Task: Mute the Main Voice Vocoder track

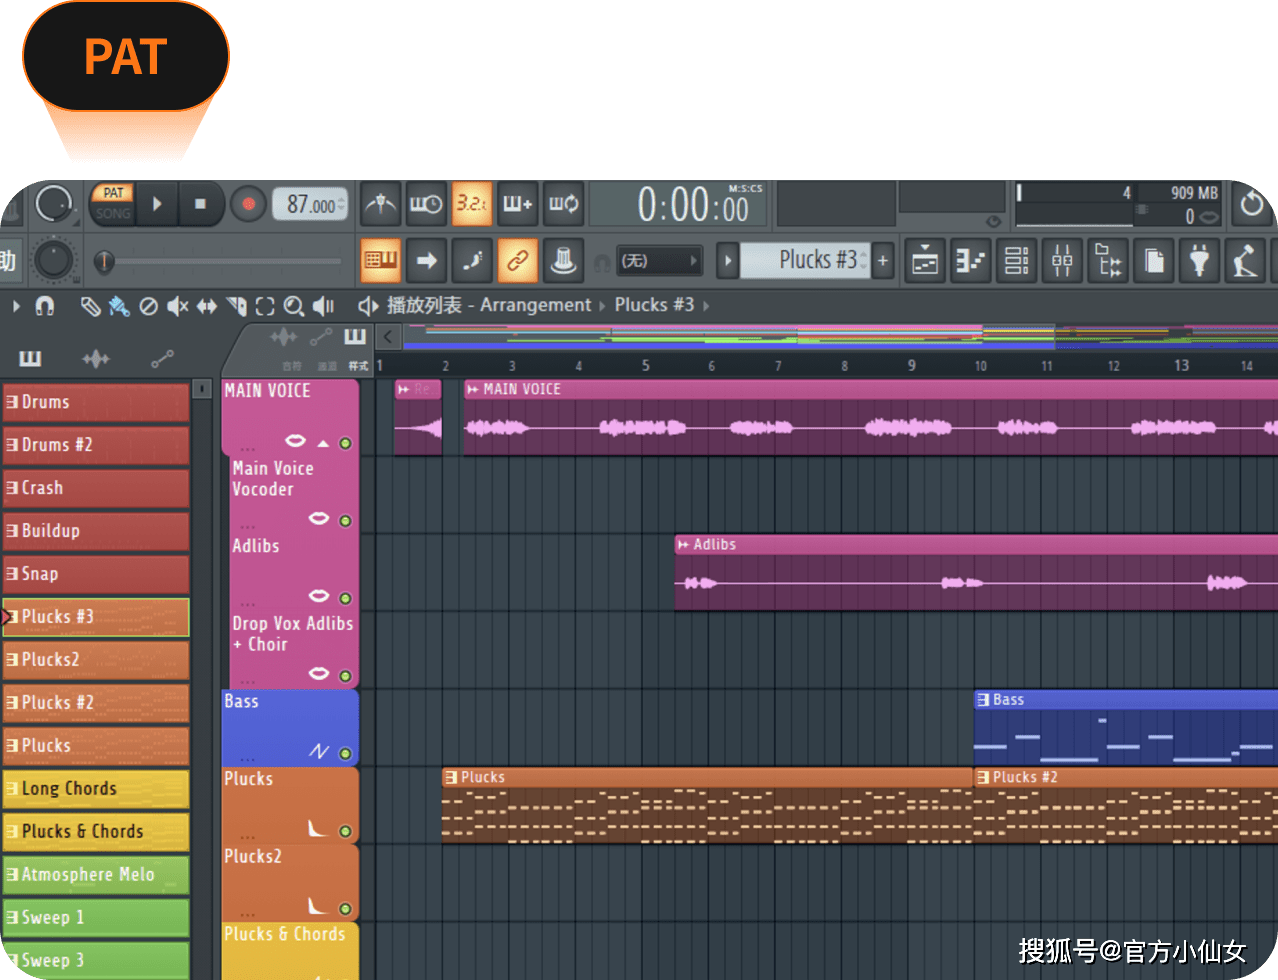Action: point(345,521)
